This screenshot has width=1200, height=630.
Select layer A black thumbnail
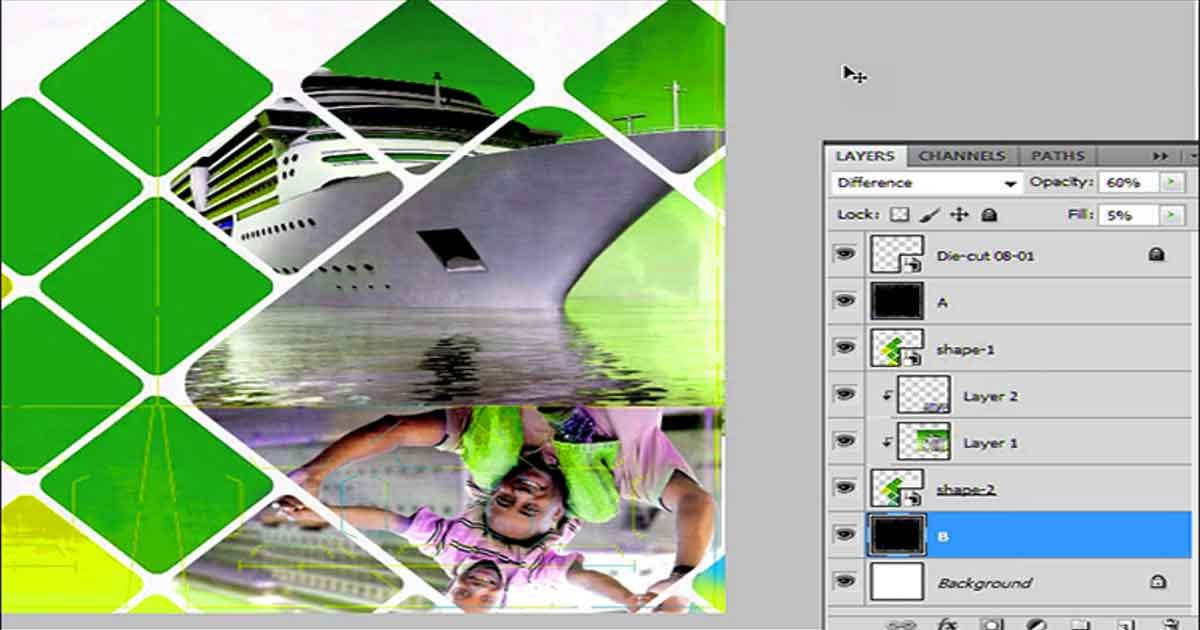pyautogui.click(x=896, y=301)
